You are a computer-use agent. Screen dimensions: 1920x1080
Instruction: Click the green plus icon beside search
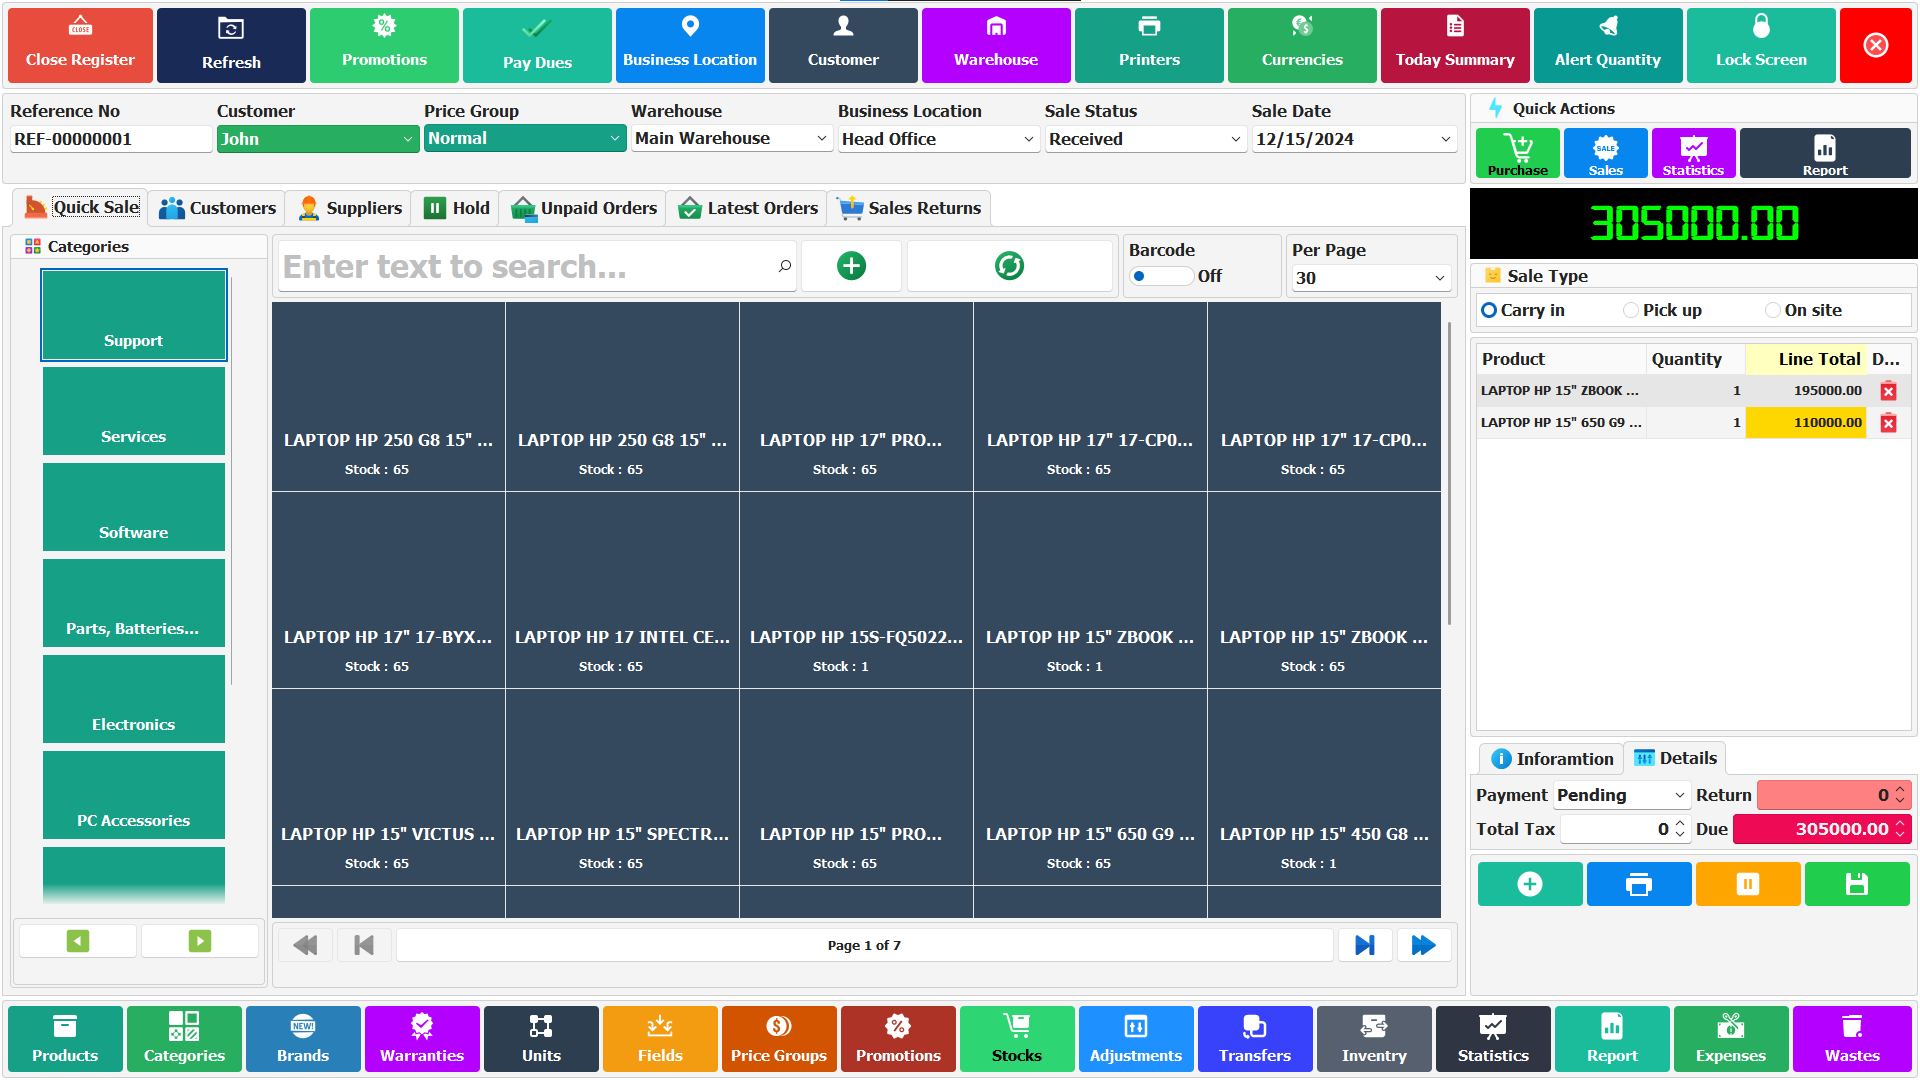click(x=851, y=265)
